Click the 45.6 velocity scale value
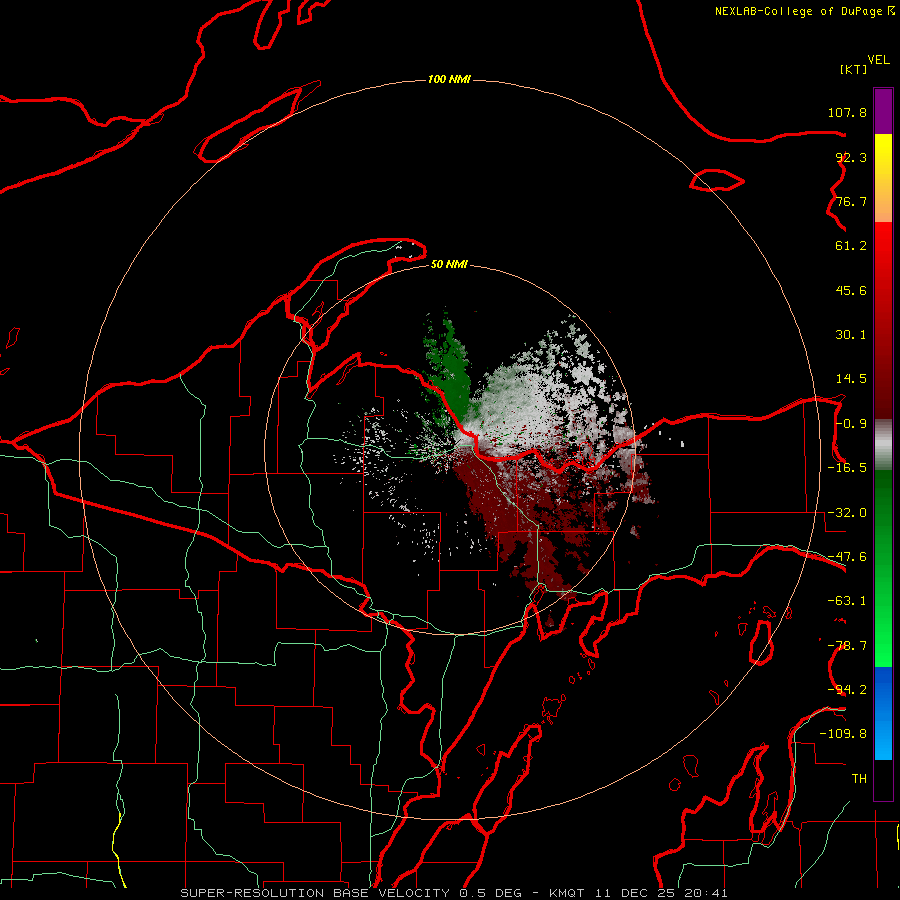Screen dimensions: 900x900 click(x=851, y=290)
